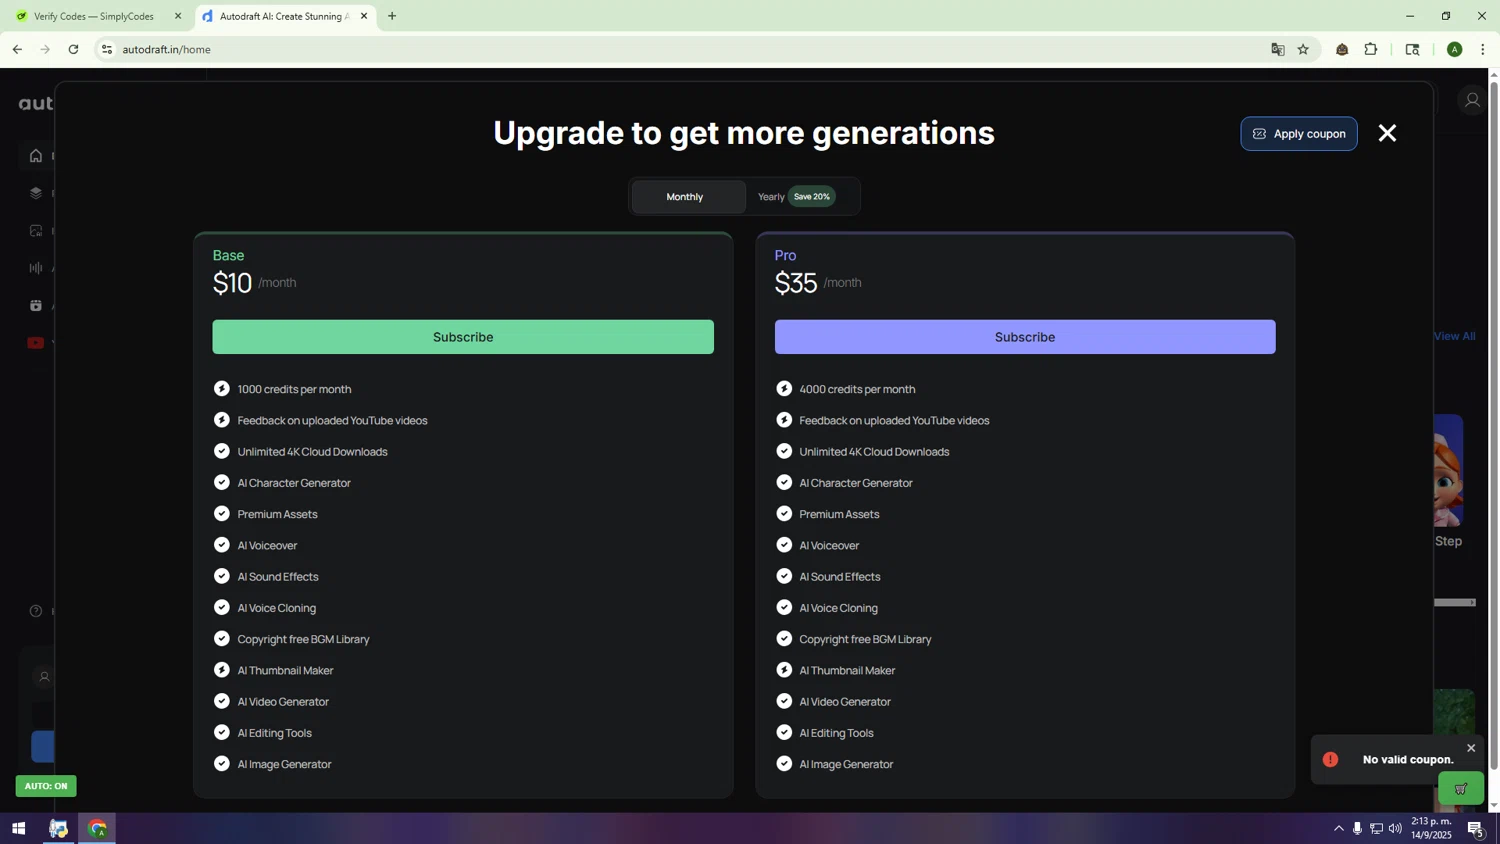Click '4000 credits per month' in Pro plan
The image size is (1500, 844).
point(857,390)
